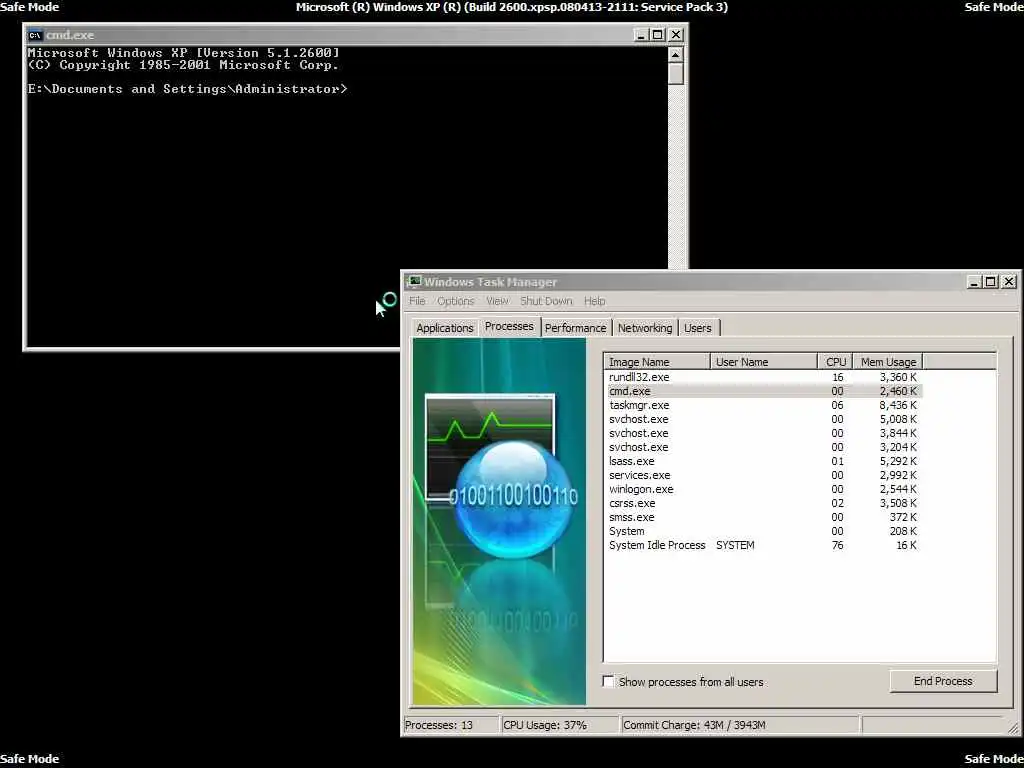Open the Options menu in Task Manager
This screenshot has width=1024, height=768.
pos(456,301)
